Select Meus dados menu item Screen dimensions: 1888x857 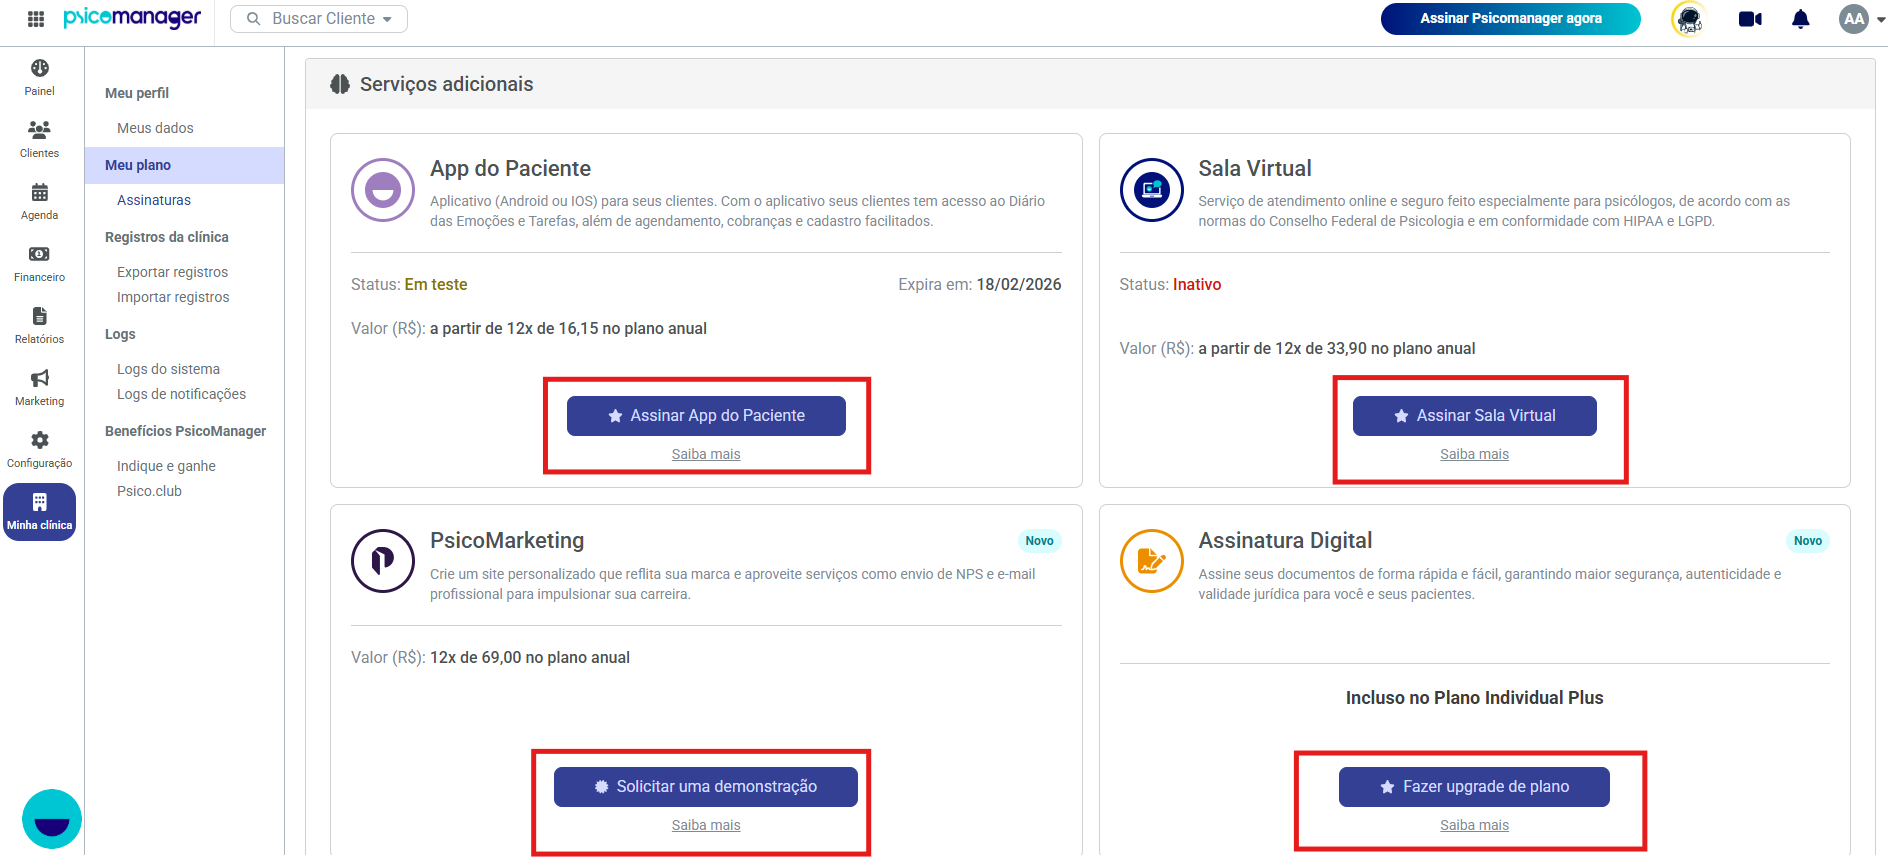(155, 128)
